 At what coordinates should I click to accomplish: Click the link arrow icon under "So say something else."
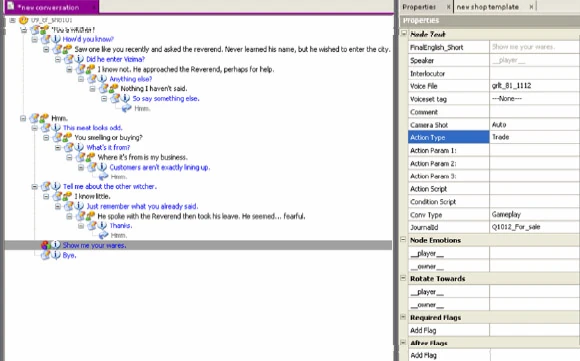point(127,108)
